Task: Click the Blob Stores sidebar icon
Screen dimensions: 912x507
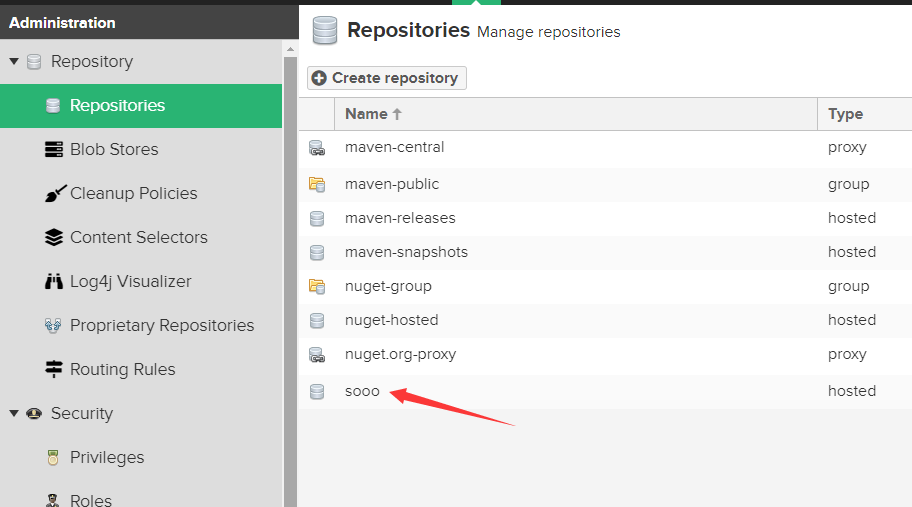Action: (54, 149)
